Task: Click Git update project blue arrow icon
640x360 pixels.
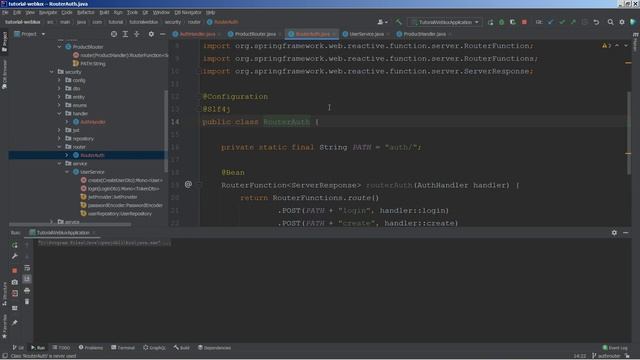Action: click(x=551, y=22)
